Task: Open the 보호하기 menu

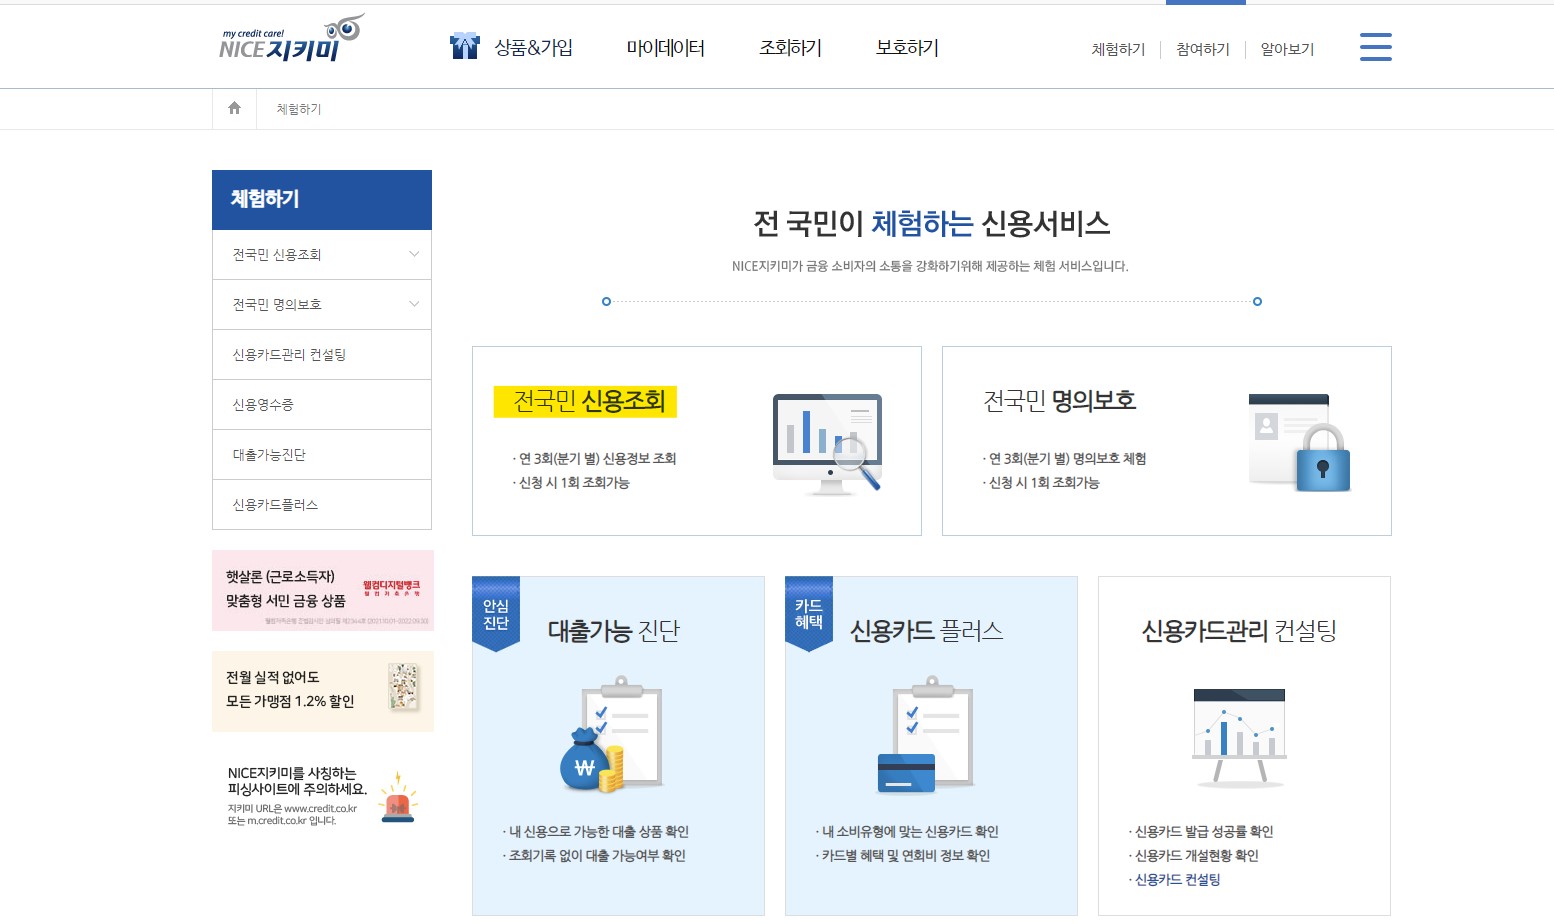Action: pyautogui.click(x=907, y=47)
